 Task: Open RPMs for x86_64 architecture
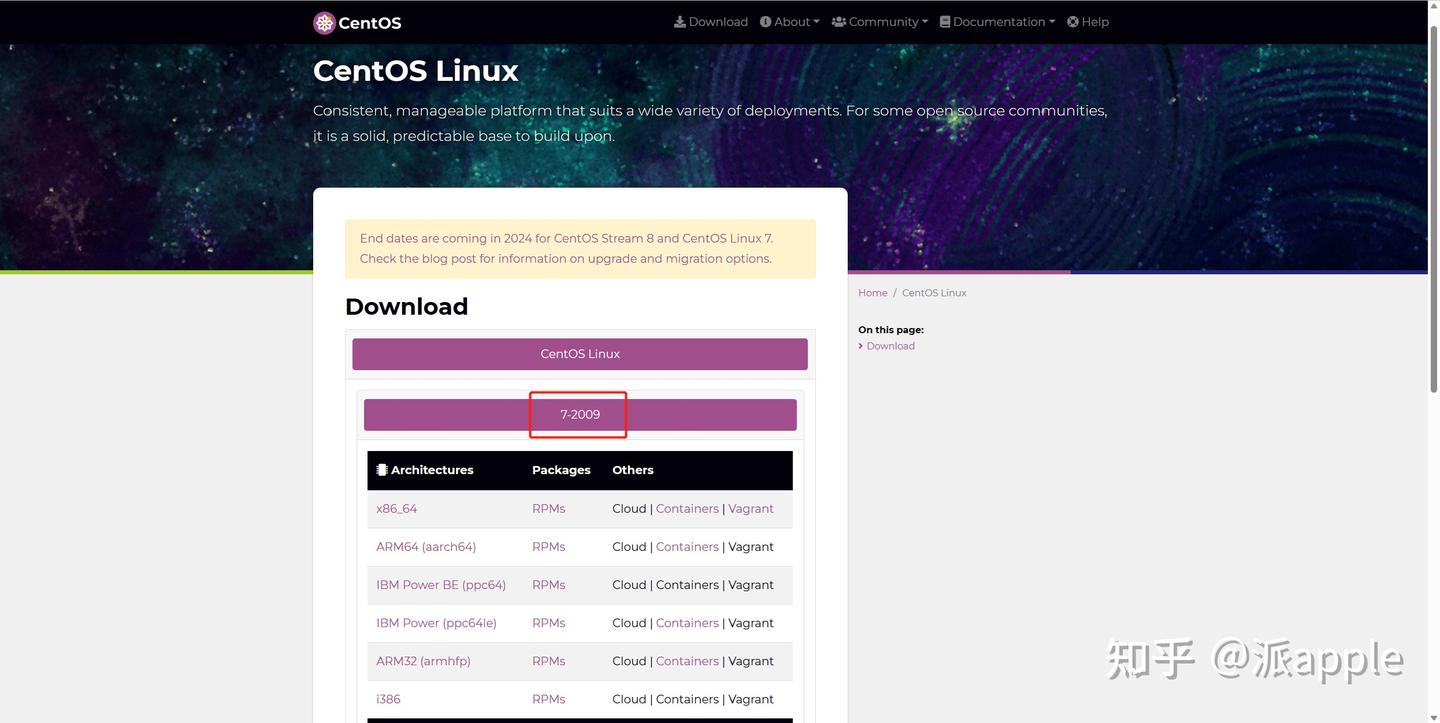tap(548, 508)
